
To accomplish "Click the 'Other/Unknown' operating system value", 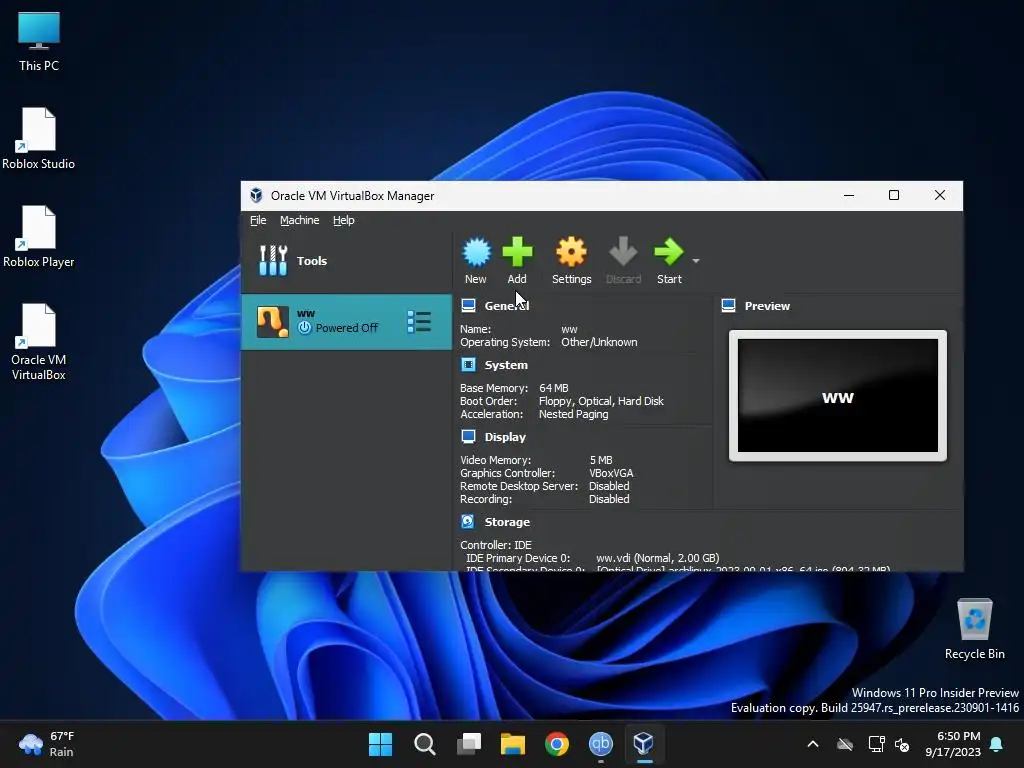I will click(x=599, y=342).
